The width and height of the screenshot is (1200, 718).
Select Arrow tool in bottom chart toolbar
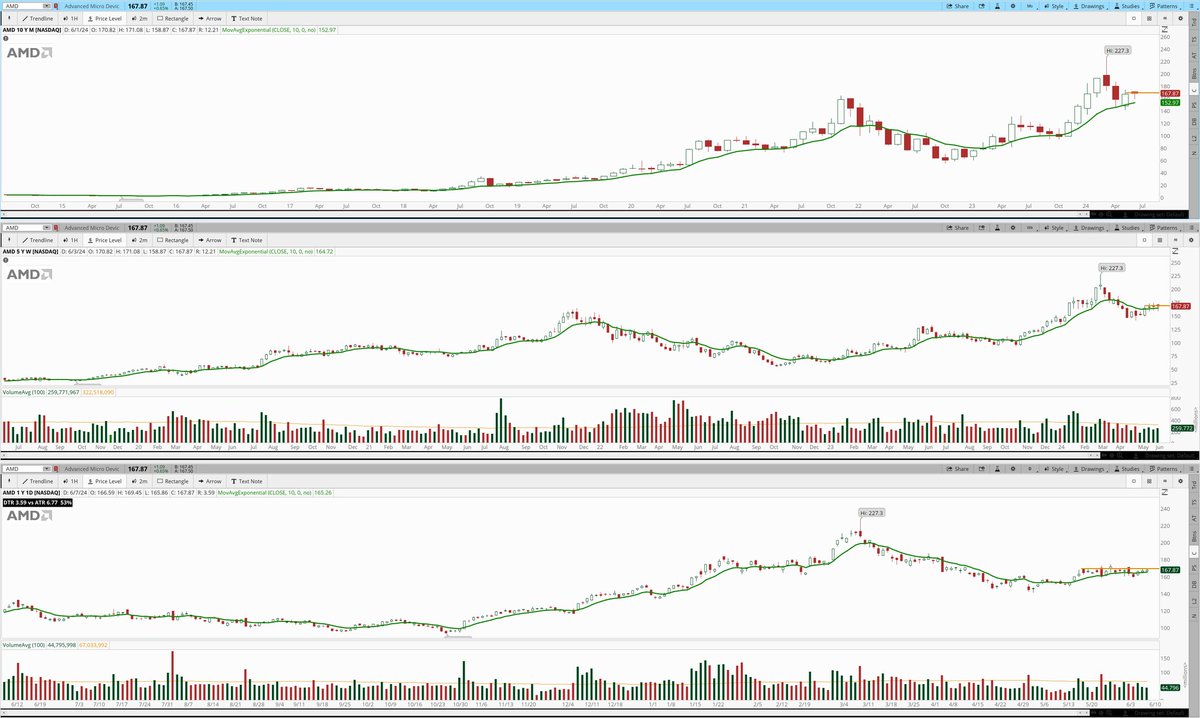coord(210,481)
